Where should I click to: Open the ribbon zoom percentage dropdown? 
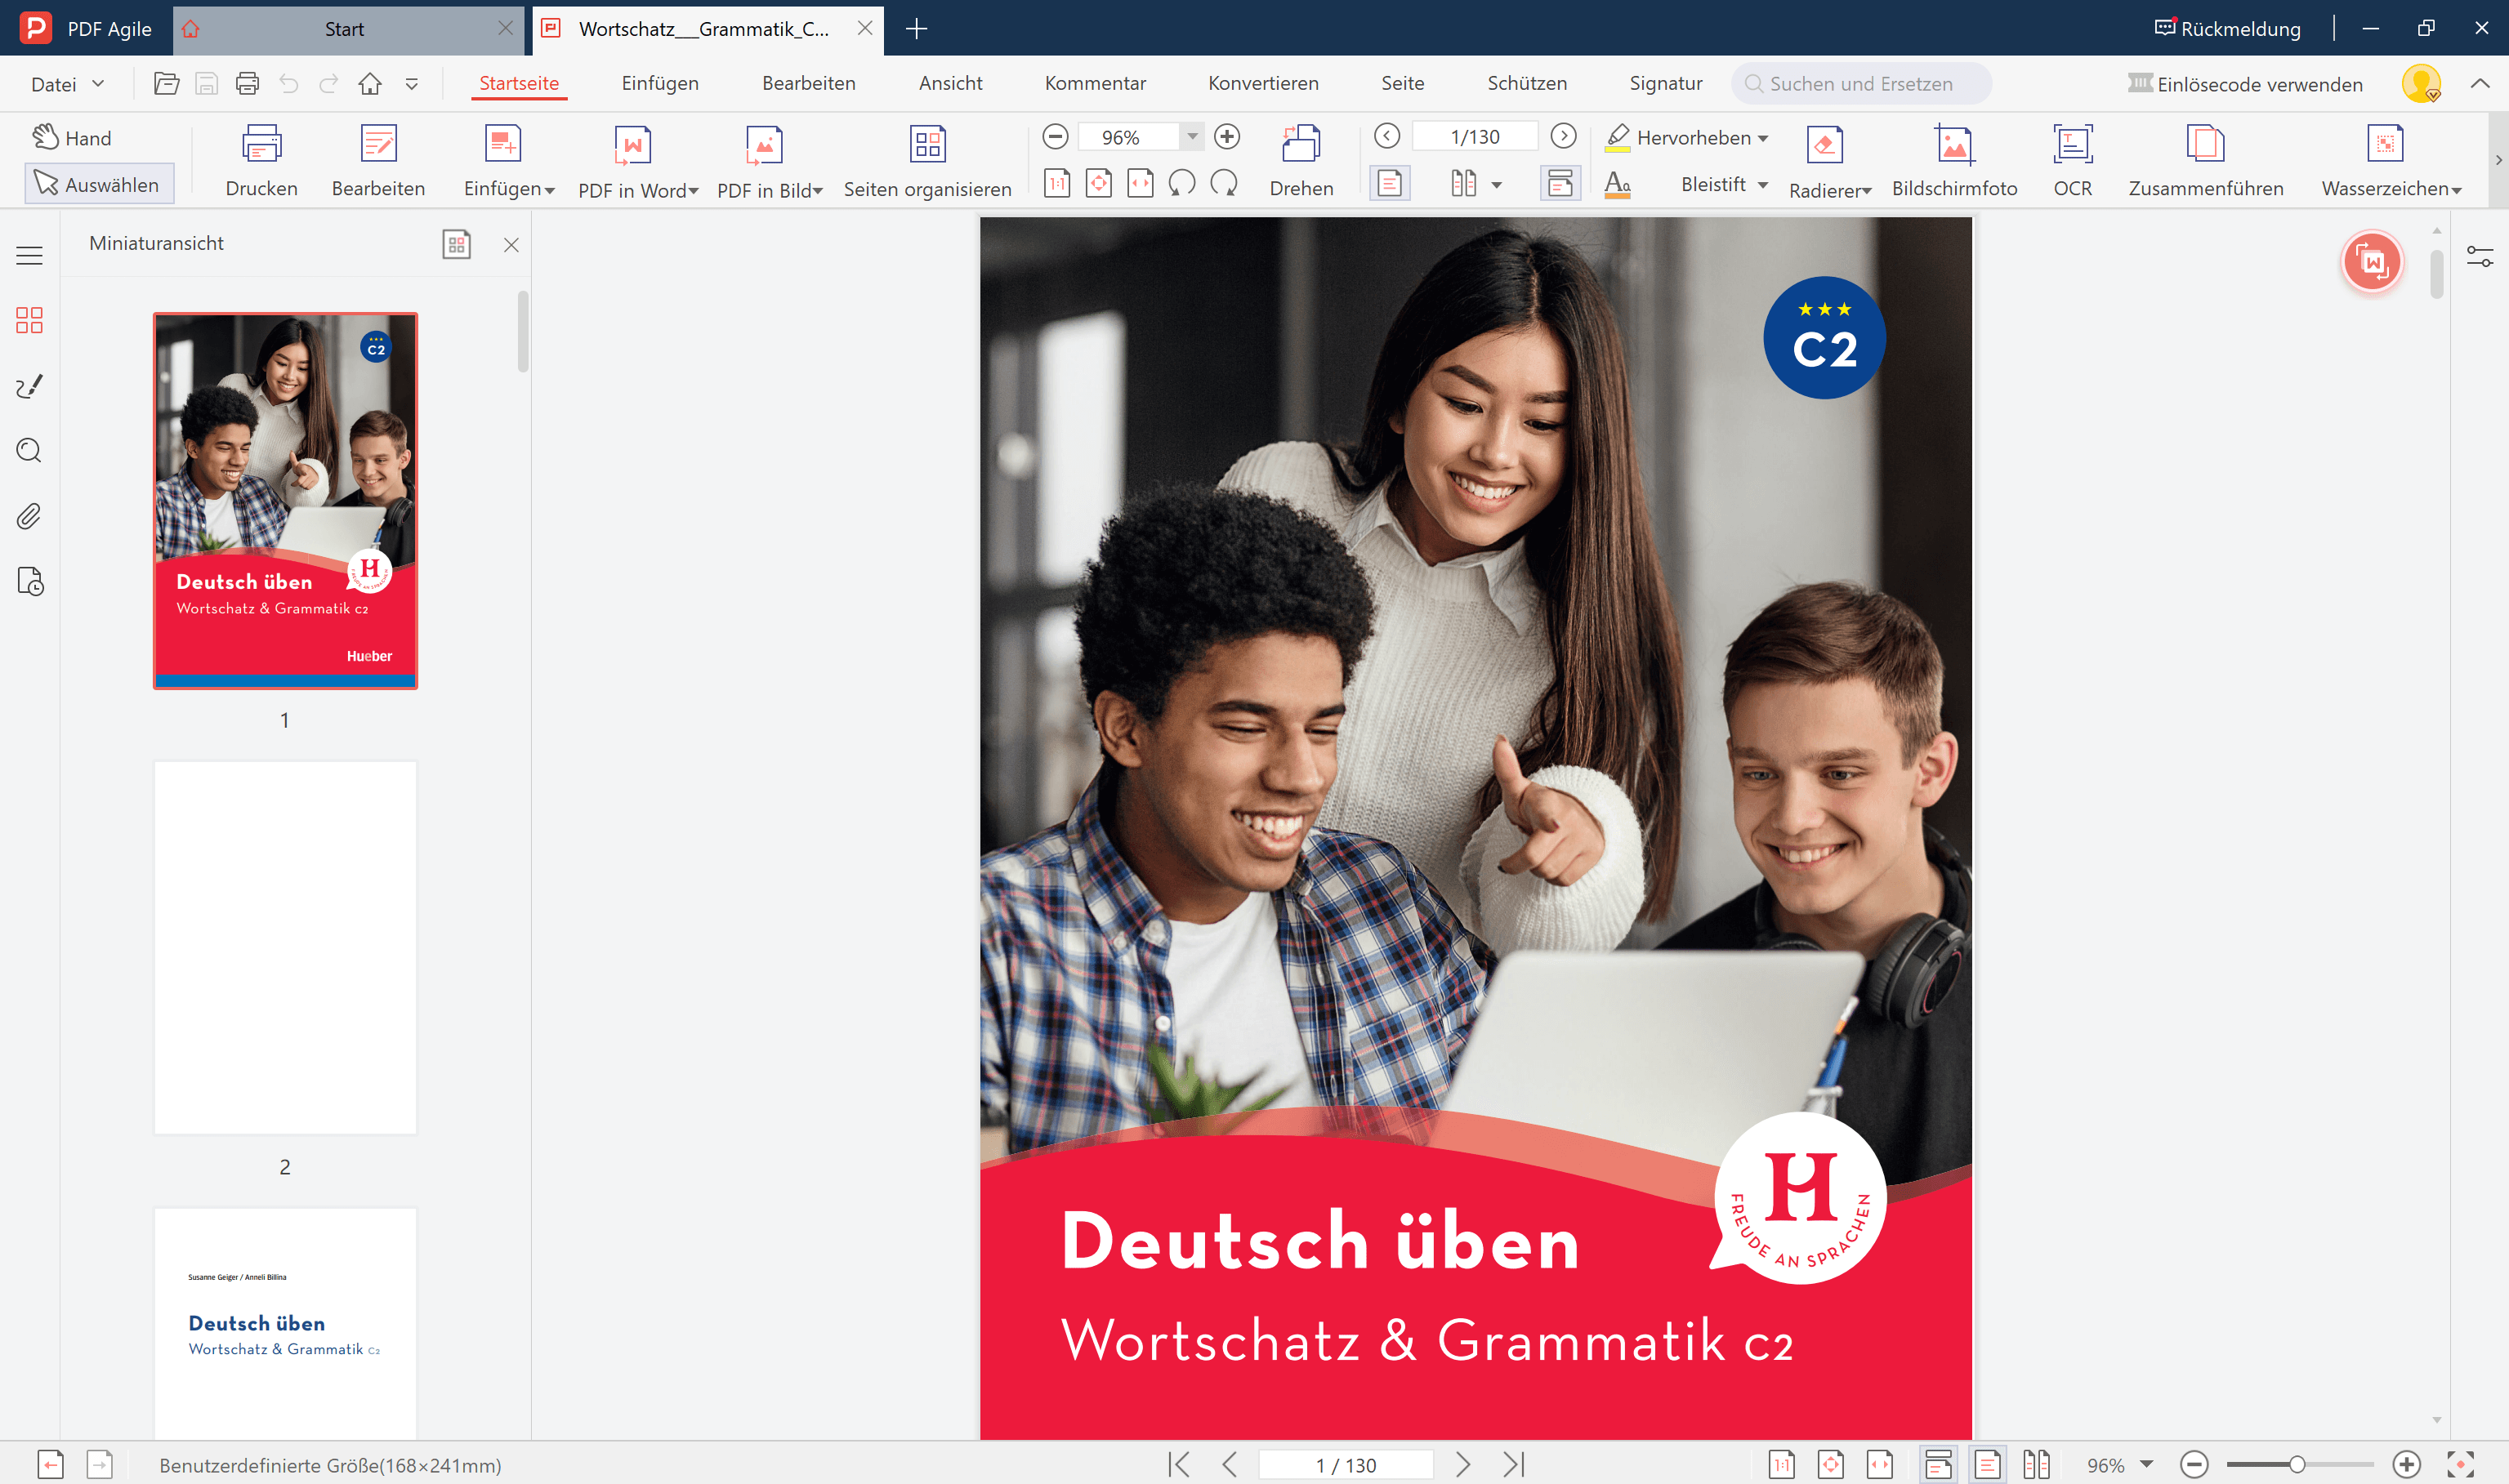pos(1192,136)
